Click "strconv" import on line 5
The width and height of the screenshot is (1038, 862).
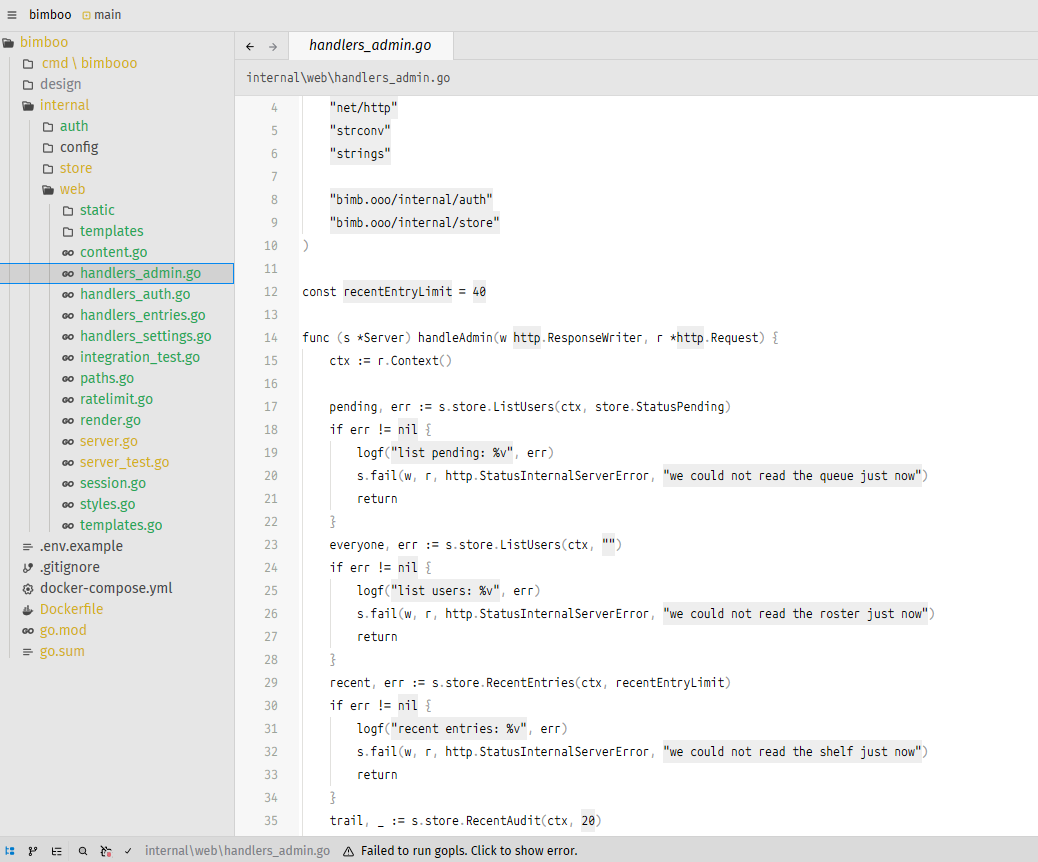(x=360, y=130)
